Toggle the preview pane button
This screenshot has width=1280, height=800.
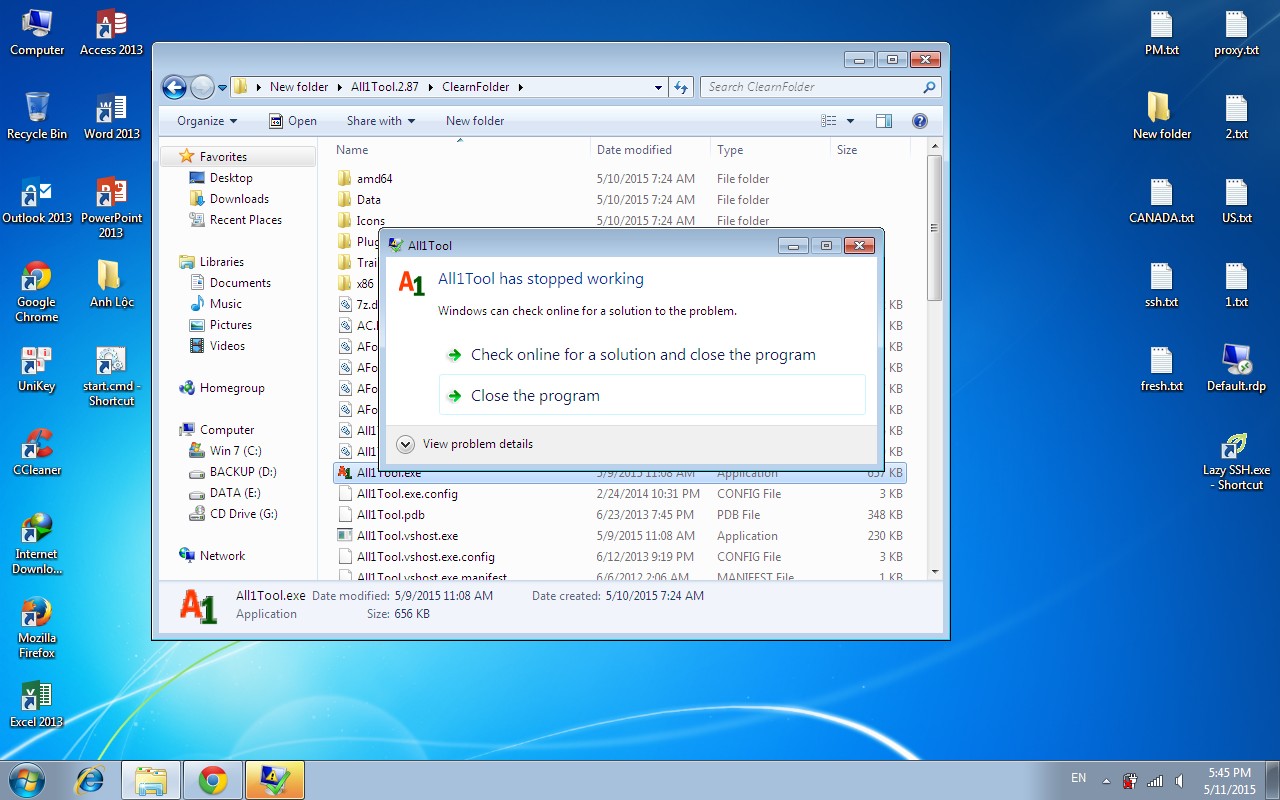(883, 121)
